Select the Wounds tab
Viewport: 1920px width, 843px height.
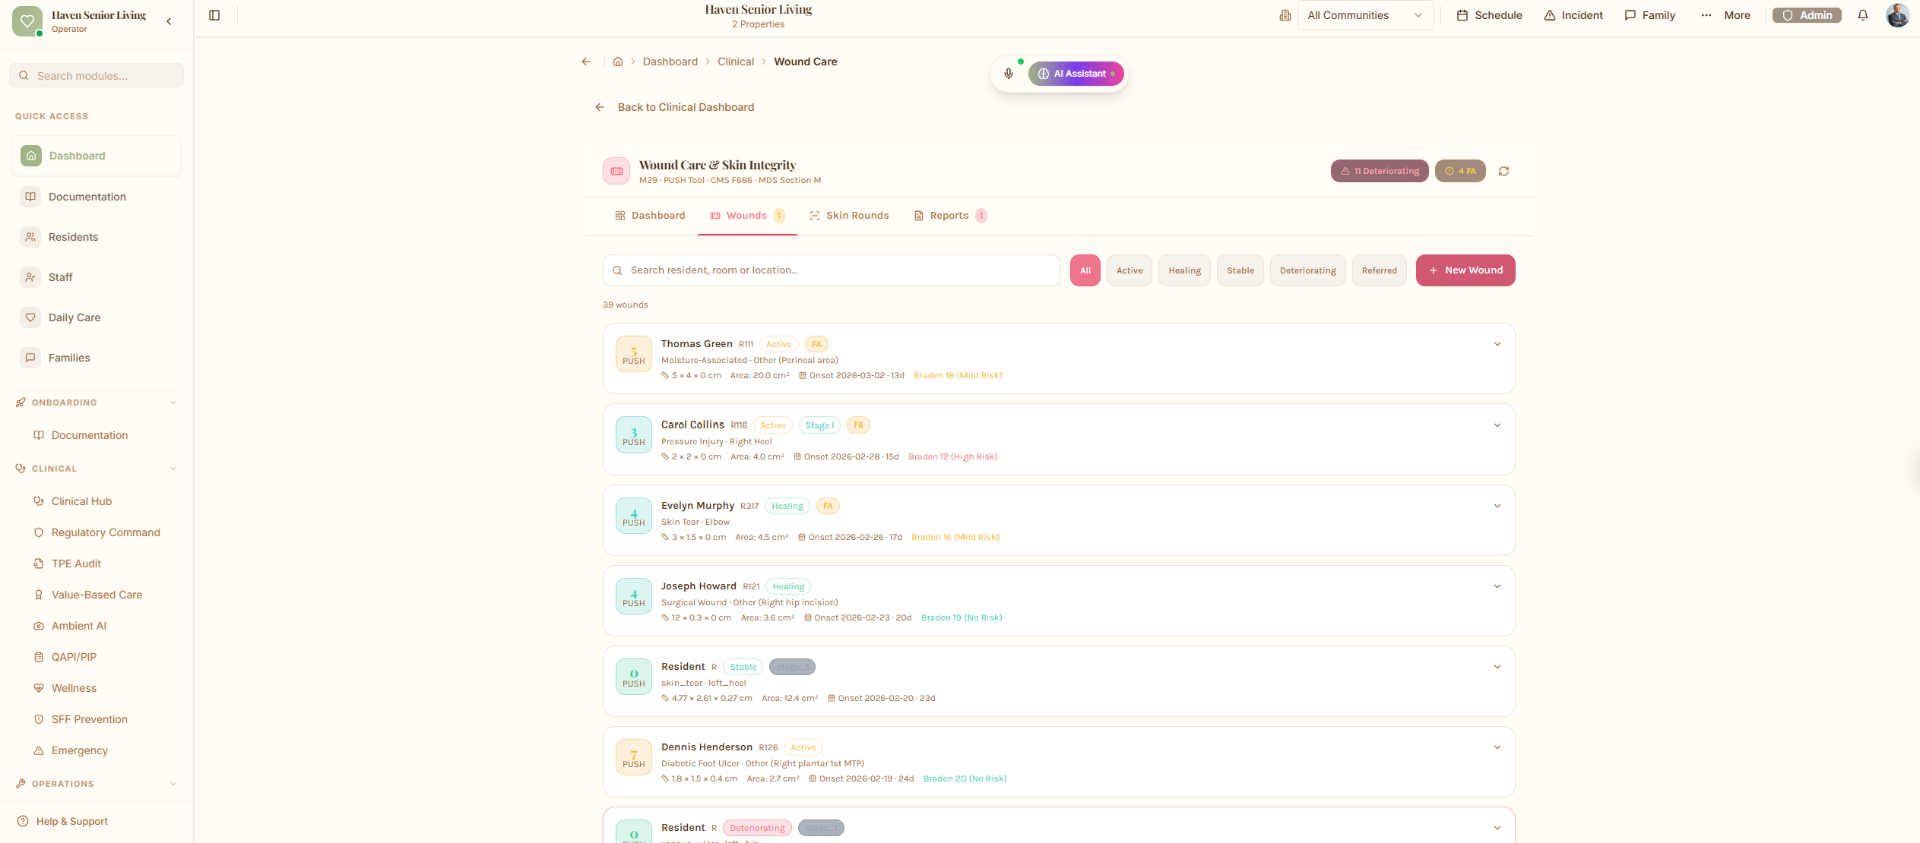pos(747,215)
